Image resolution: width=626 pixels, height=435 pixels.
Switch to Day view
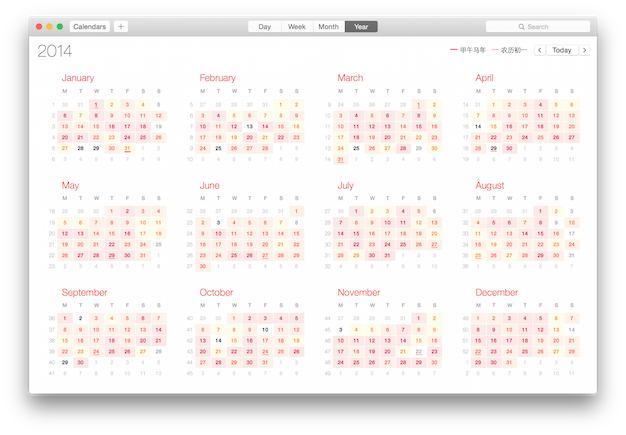264,27
